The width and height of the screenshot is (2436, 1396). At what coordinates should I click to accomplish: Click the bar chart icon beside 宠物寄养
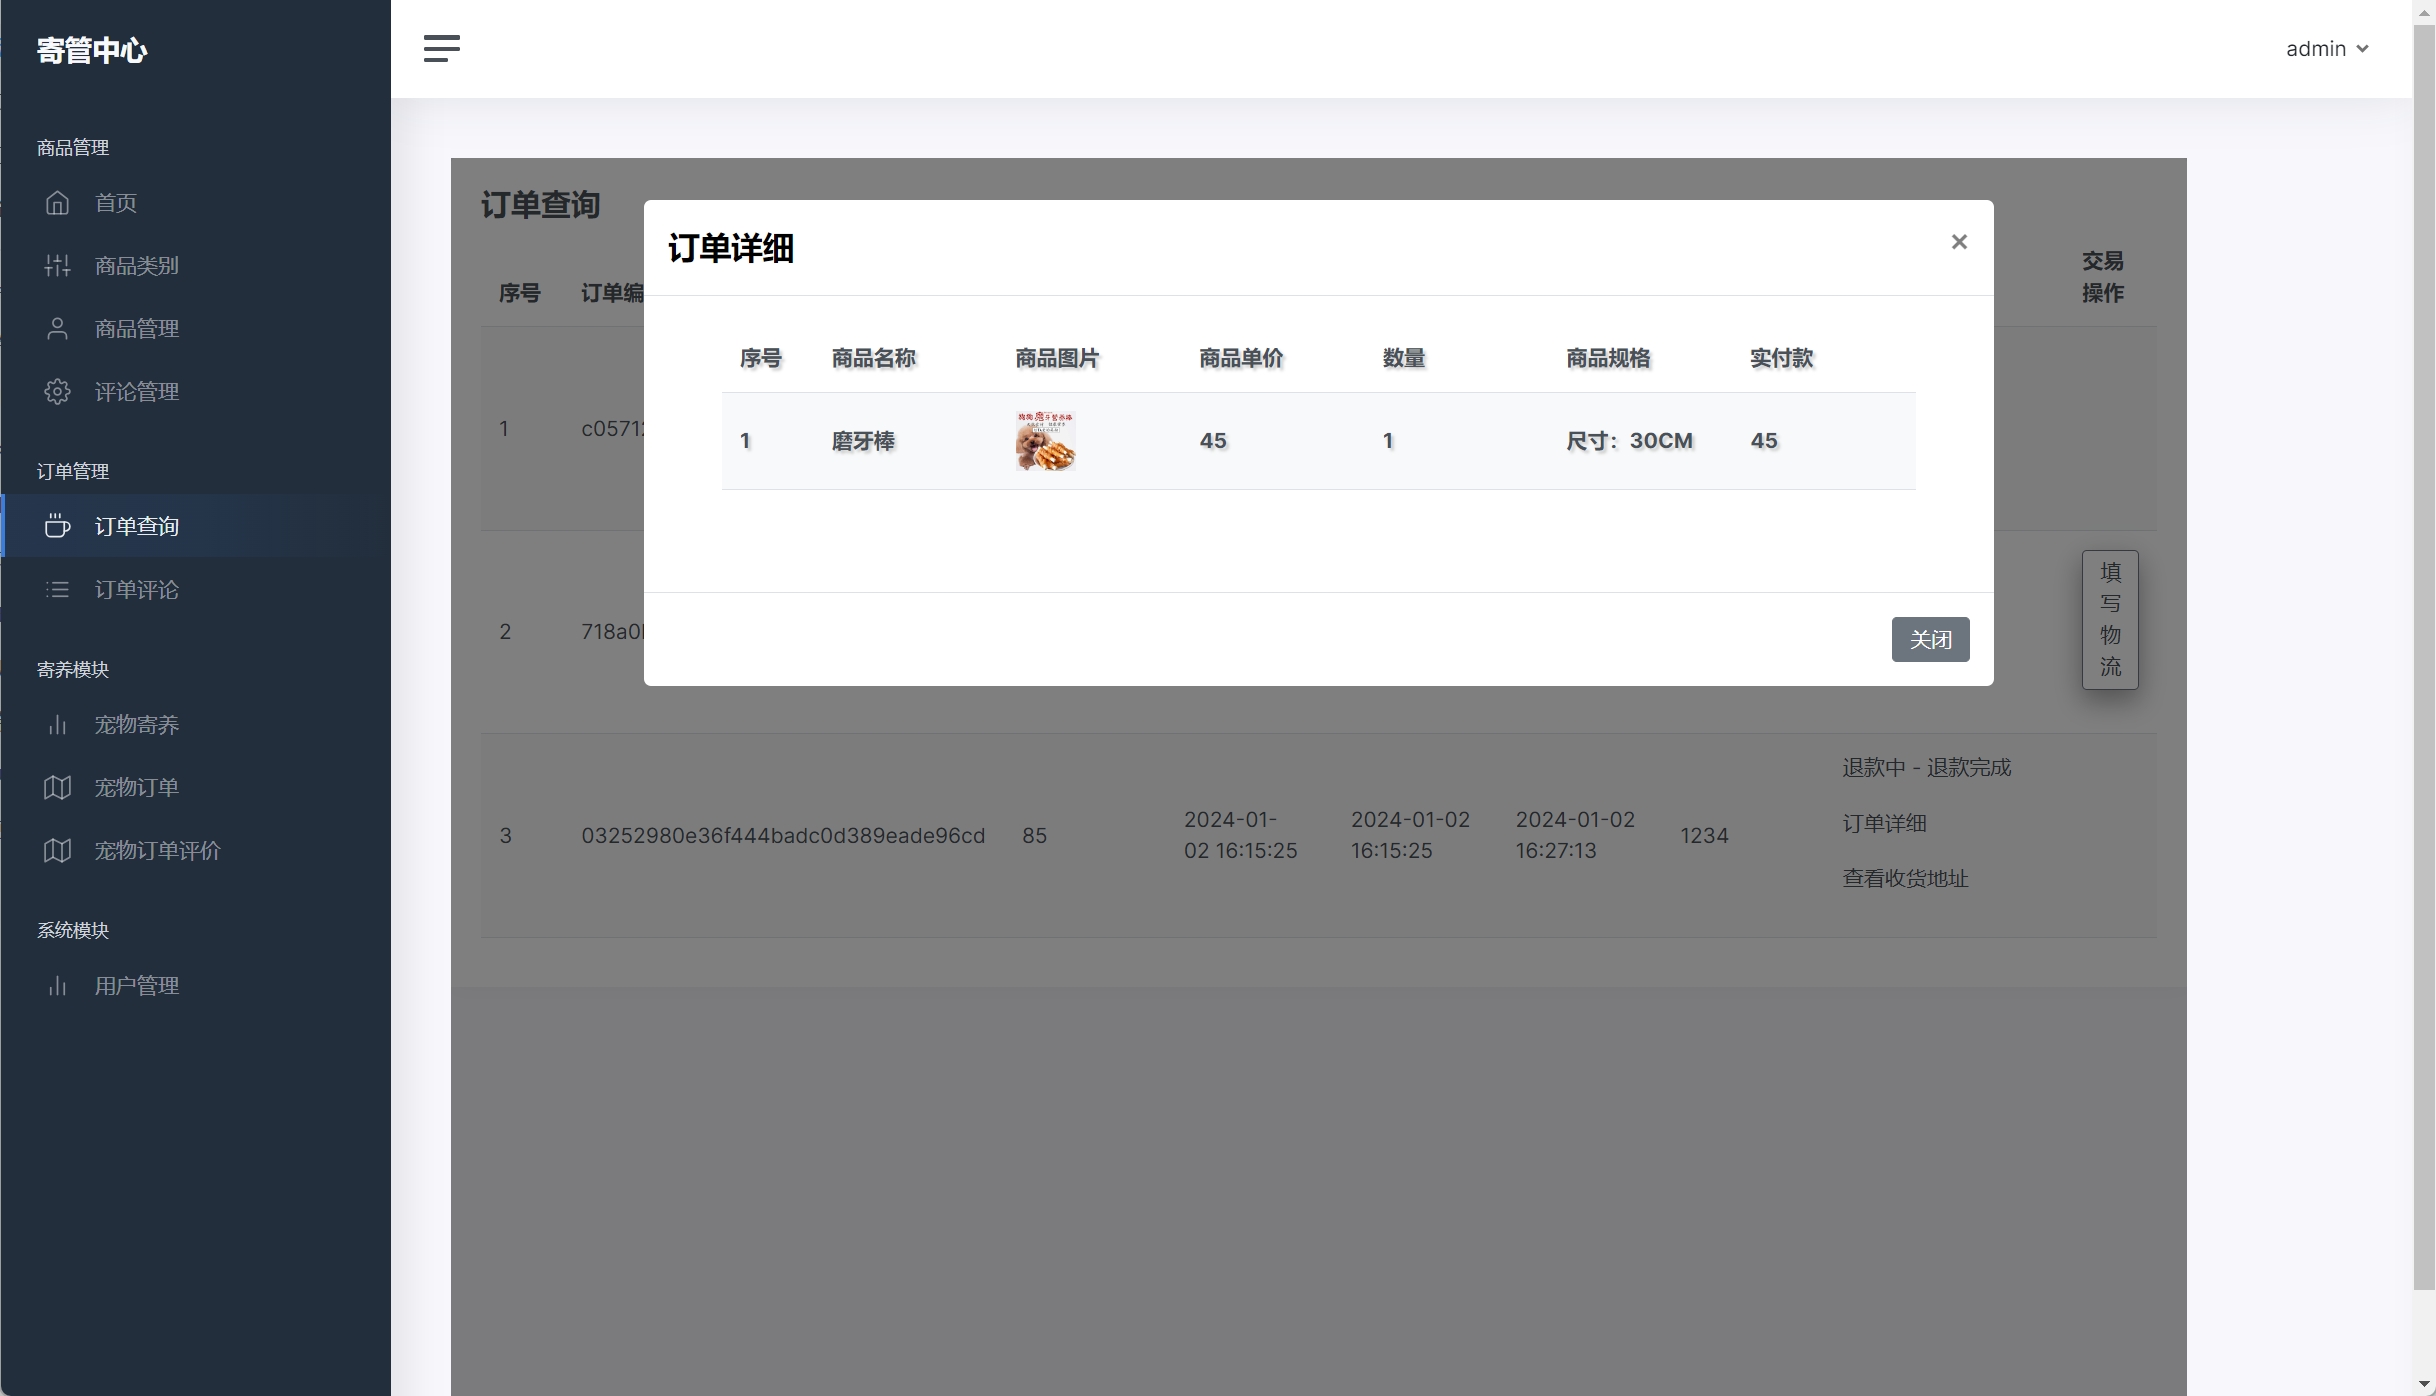(x=57, y=725)
